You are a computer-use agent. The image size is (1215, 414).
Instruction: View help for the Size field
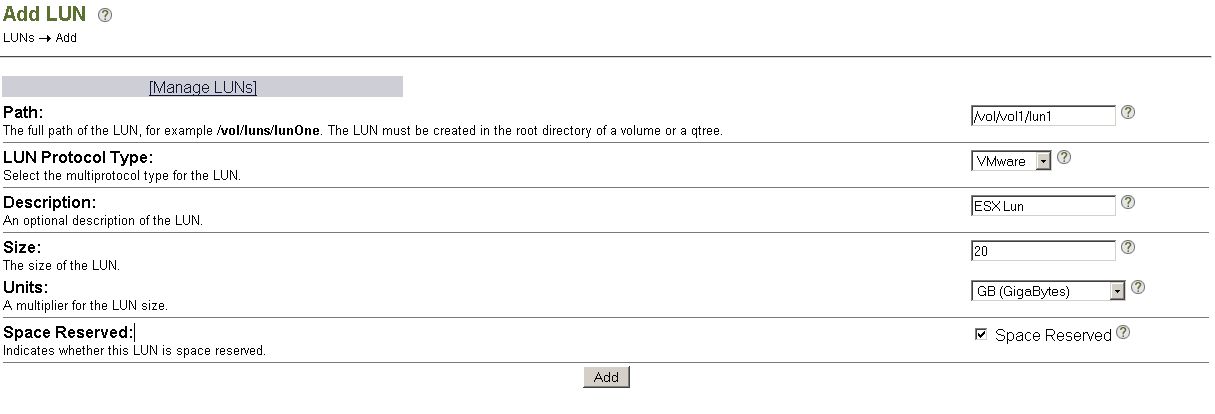pos(1128,247)
